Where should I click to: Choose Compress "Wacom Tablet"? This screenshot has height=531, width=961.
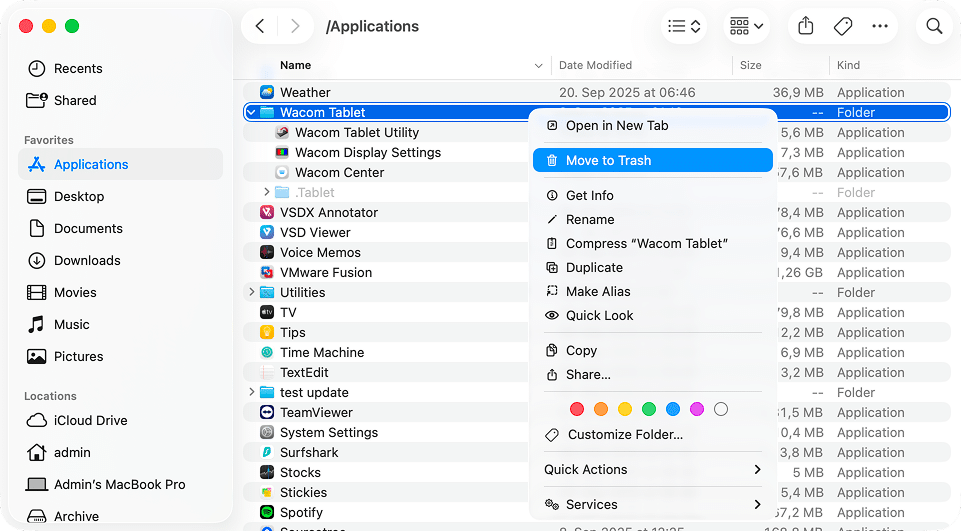[x=653, y=243]
